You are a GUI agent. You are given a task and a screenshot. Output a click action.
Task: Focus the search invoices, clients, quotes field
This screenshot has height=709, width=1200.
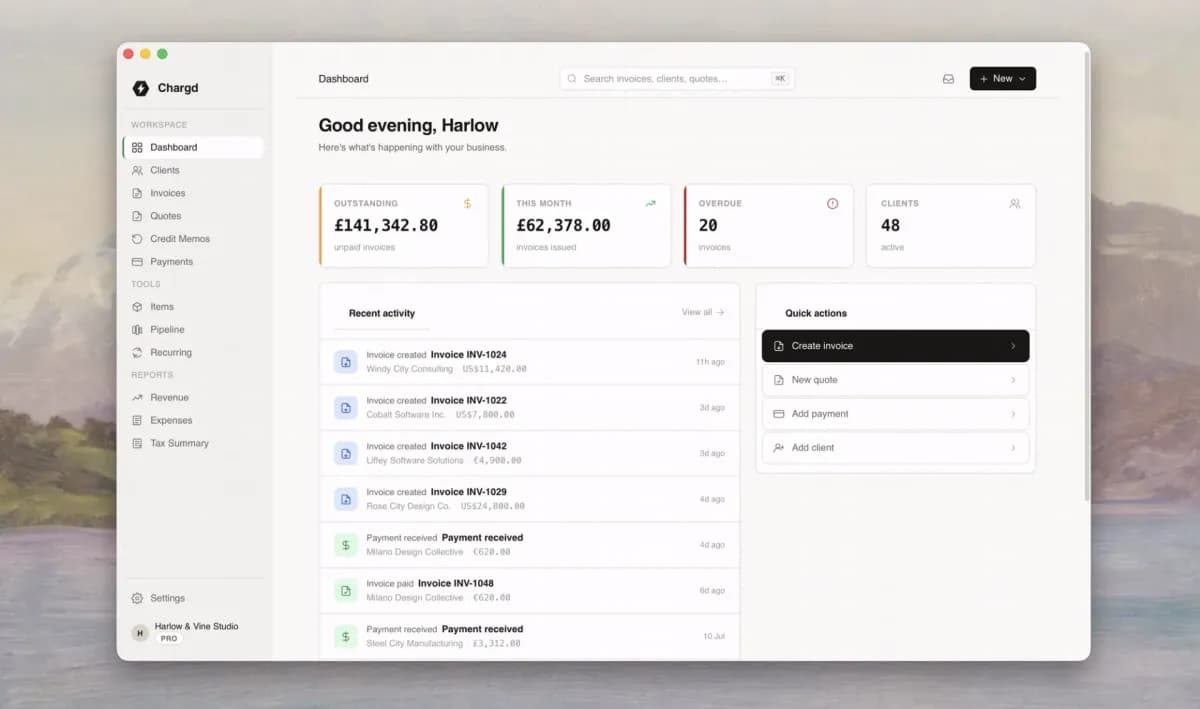pos(677,78)
